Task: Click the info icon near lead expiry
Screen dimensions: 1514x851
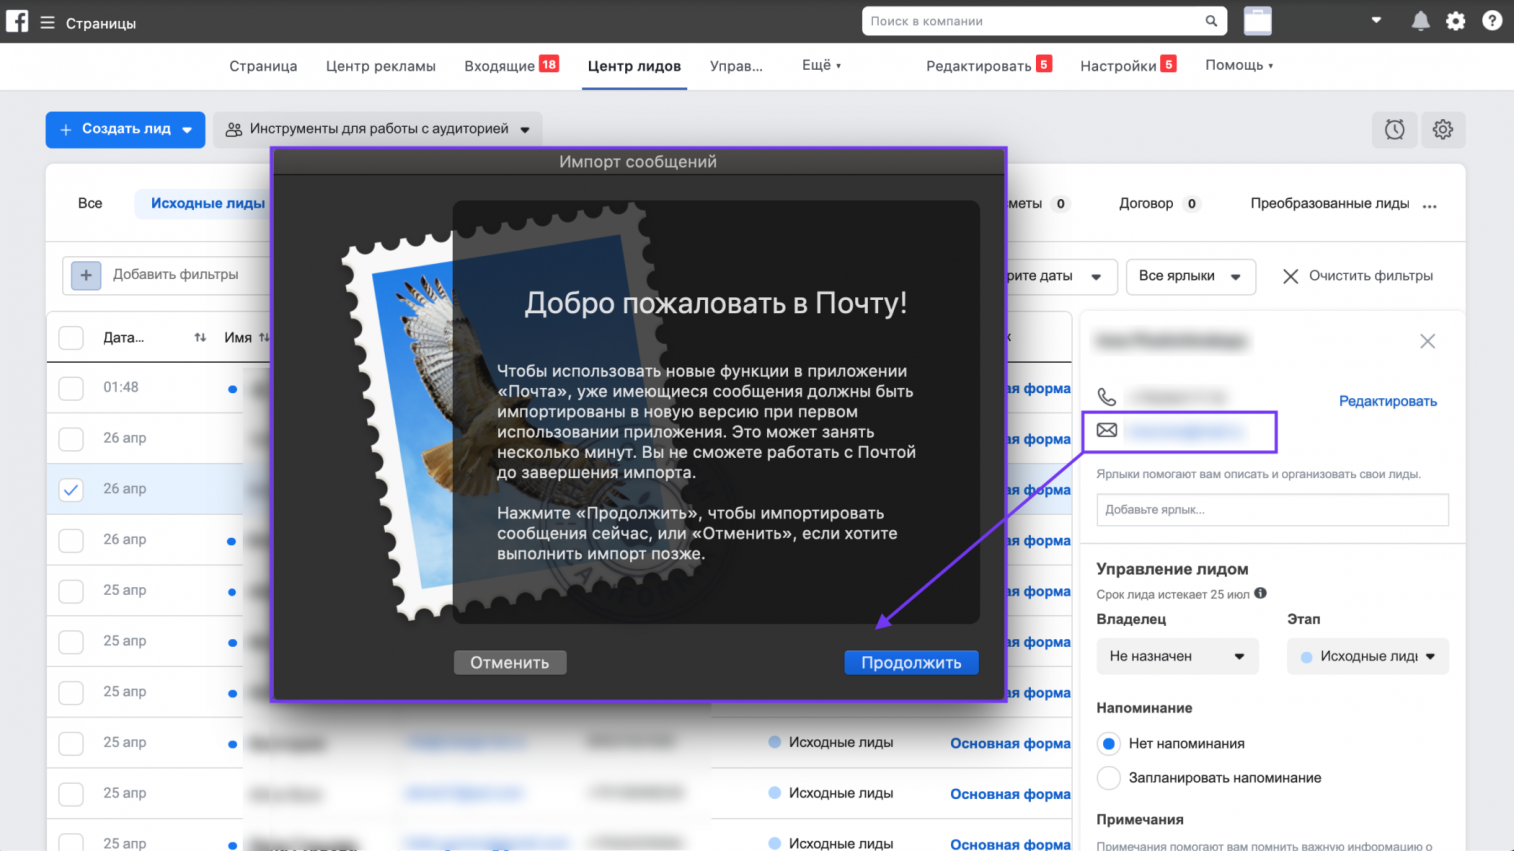Action: (1260, 593)
